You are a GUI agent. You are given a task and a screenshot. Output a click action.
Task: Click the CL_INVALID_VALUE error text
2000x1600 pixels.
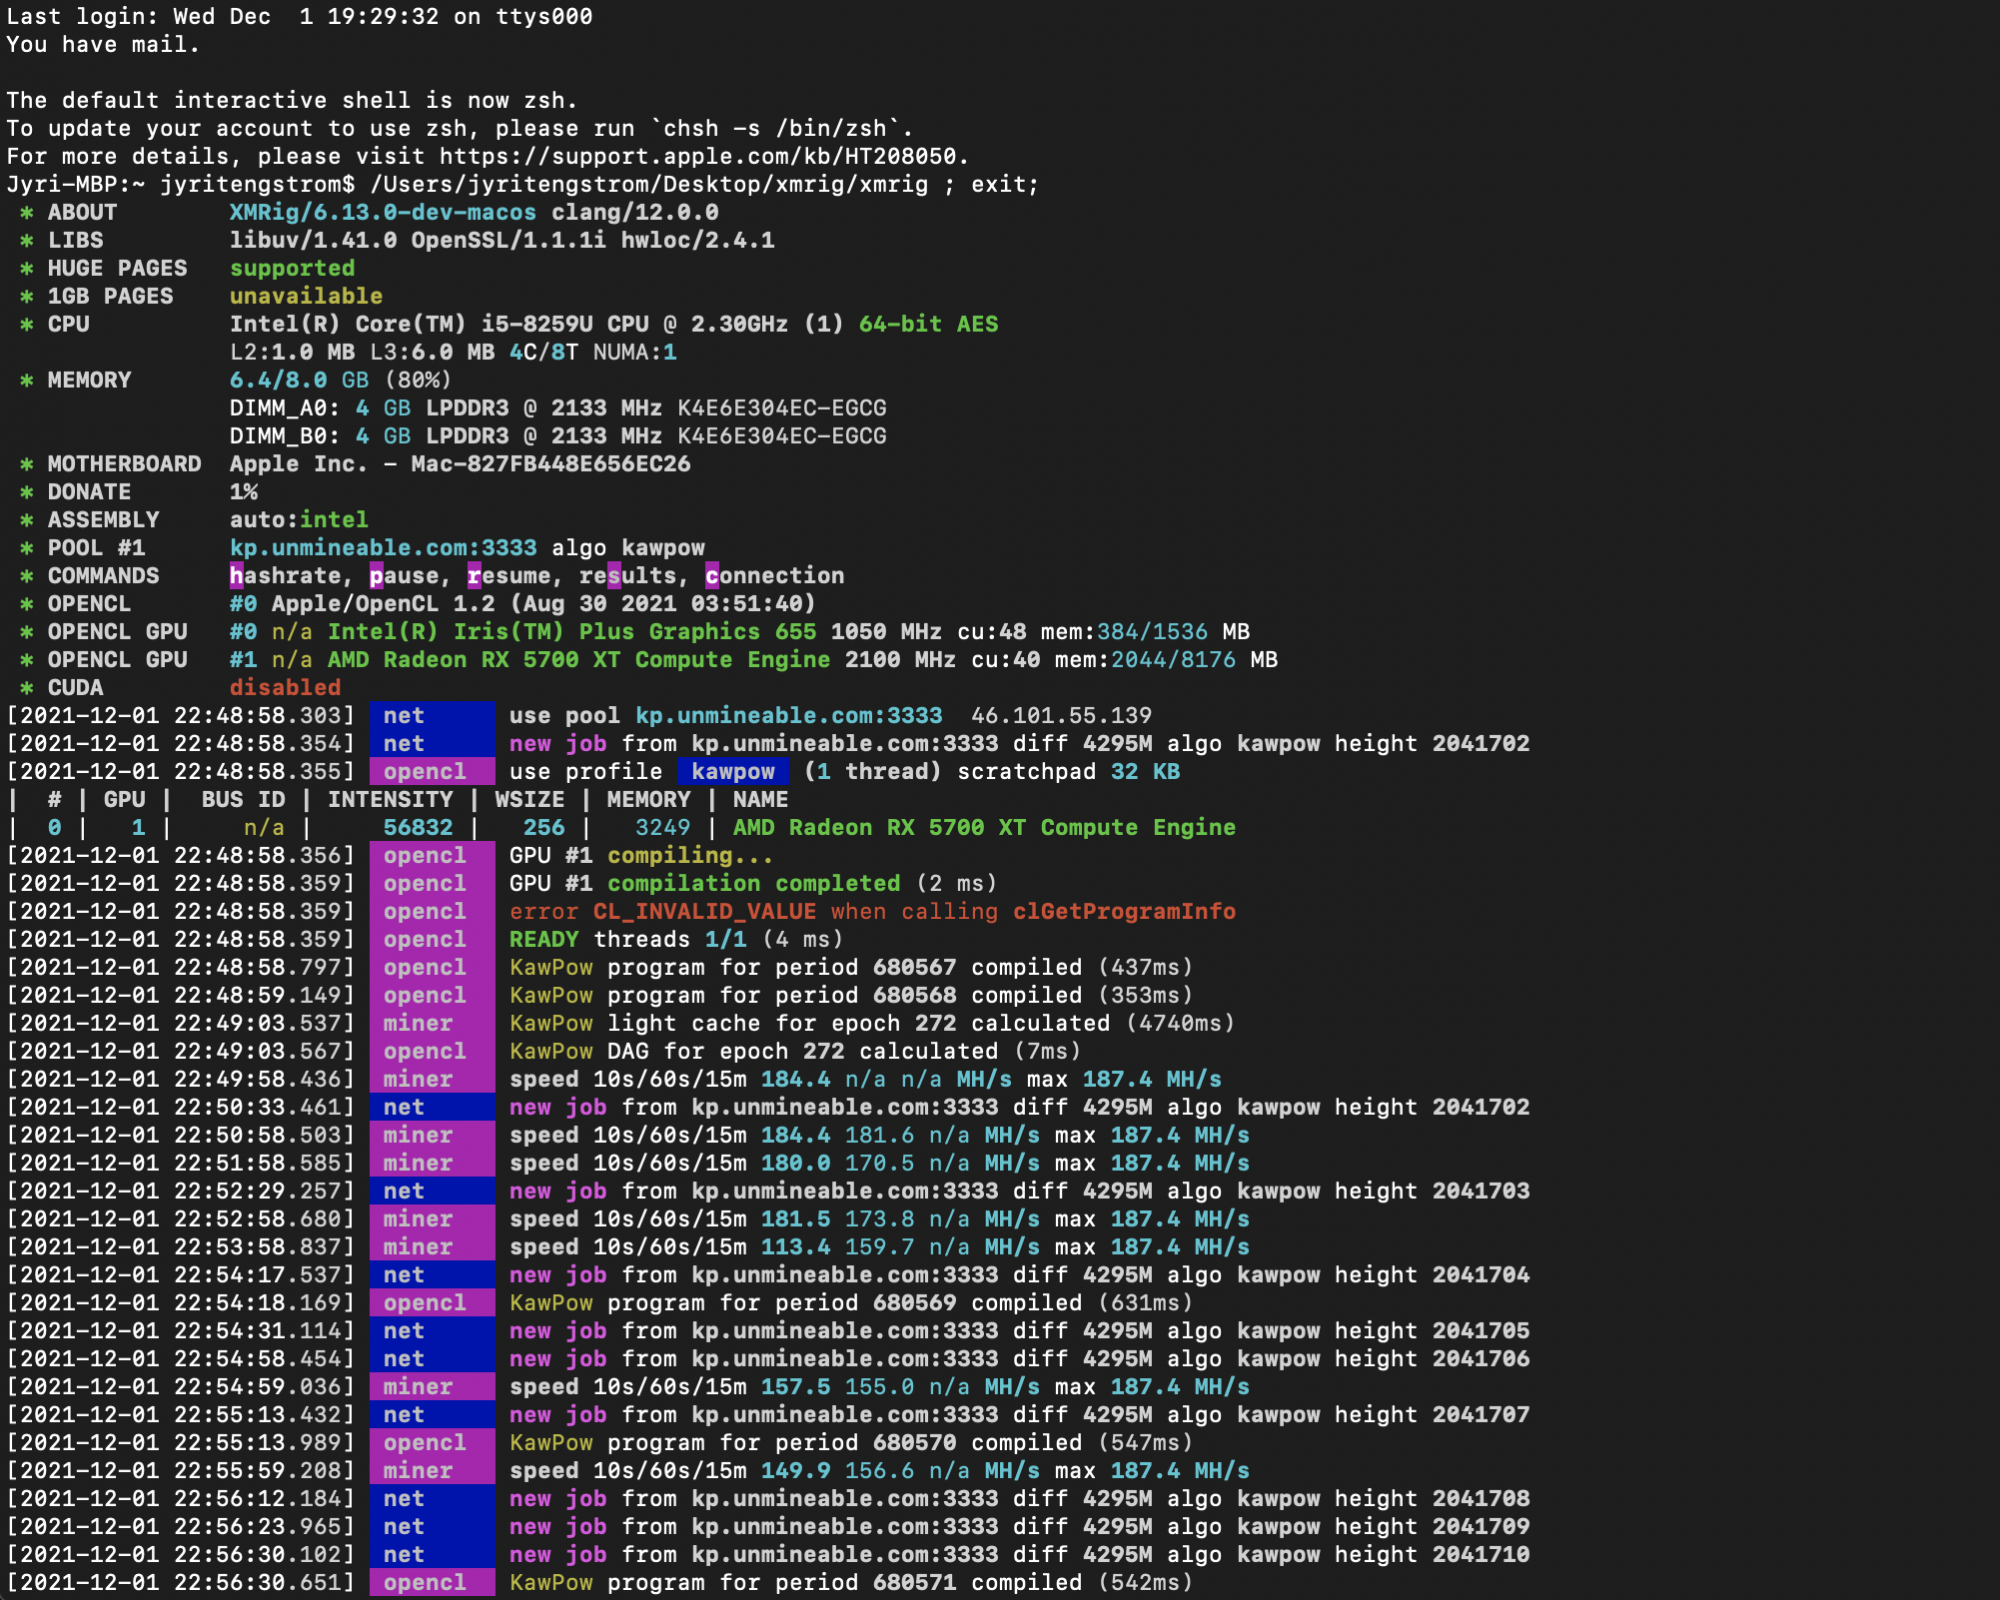[705, 912]
